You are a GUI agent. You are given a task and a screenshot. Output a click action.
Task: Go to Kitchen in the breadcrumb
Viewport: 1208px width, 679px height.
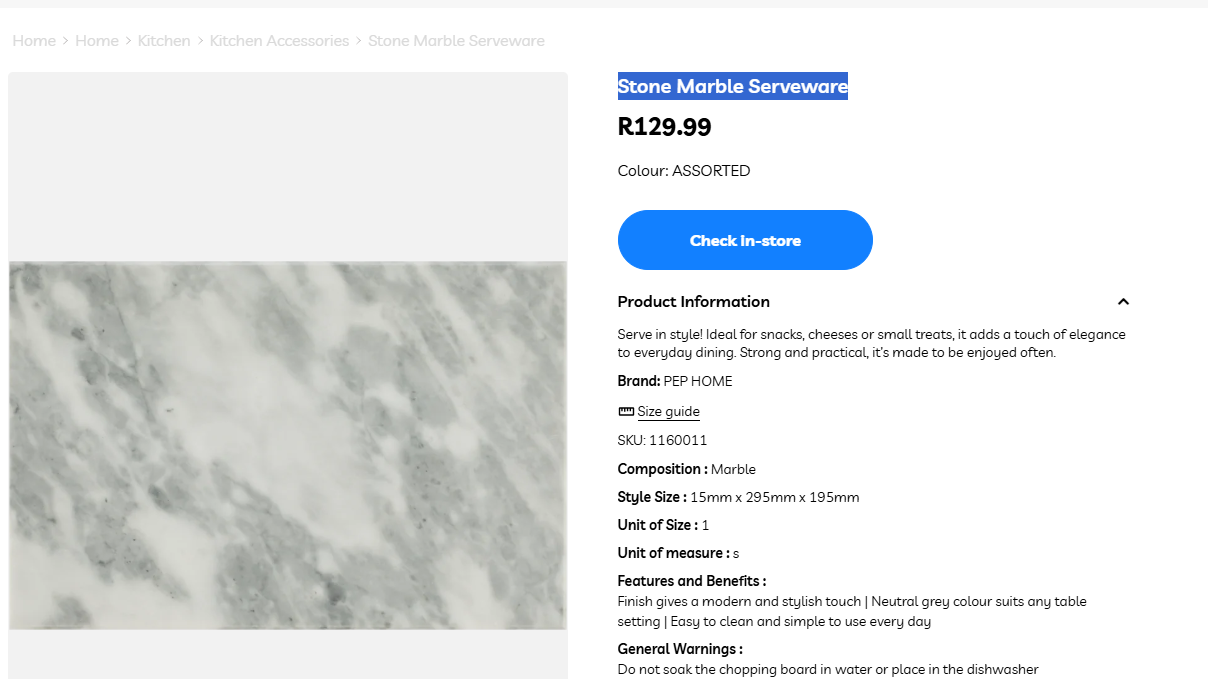pyautogui.click(x=164, y=41)
